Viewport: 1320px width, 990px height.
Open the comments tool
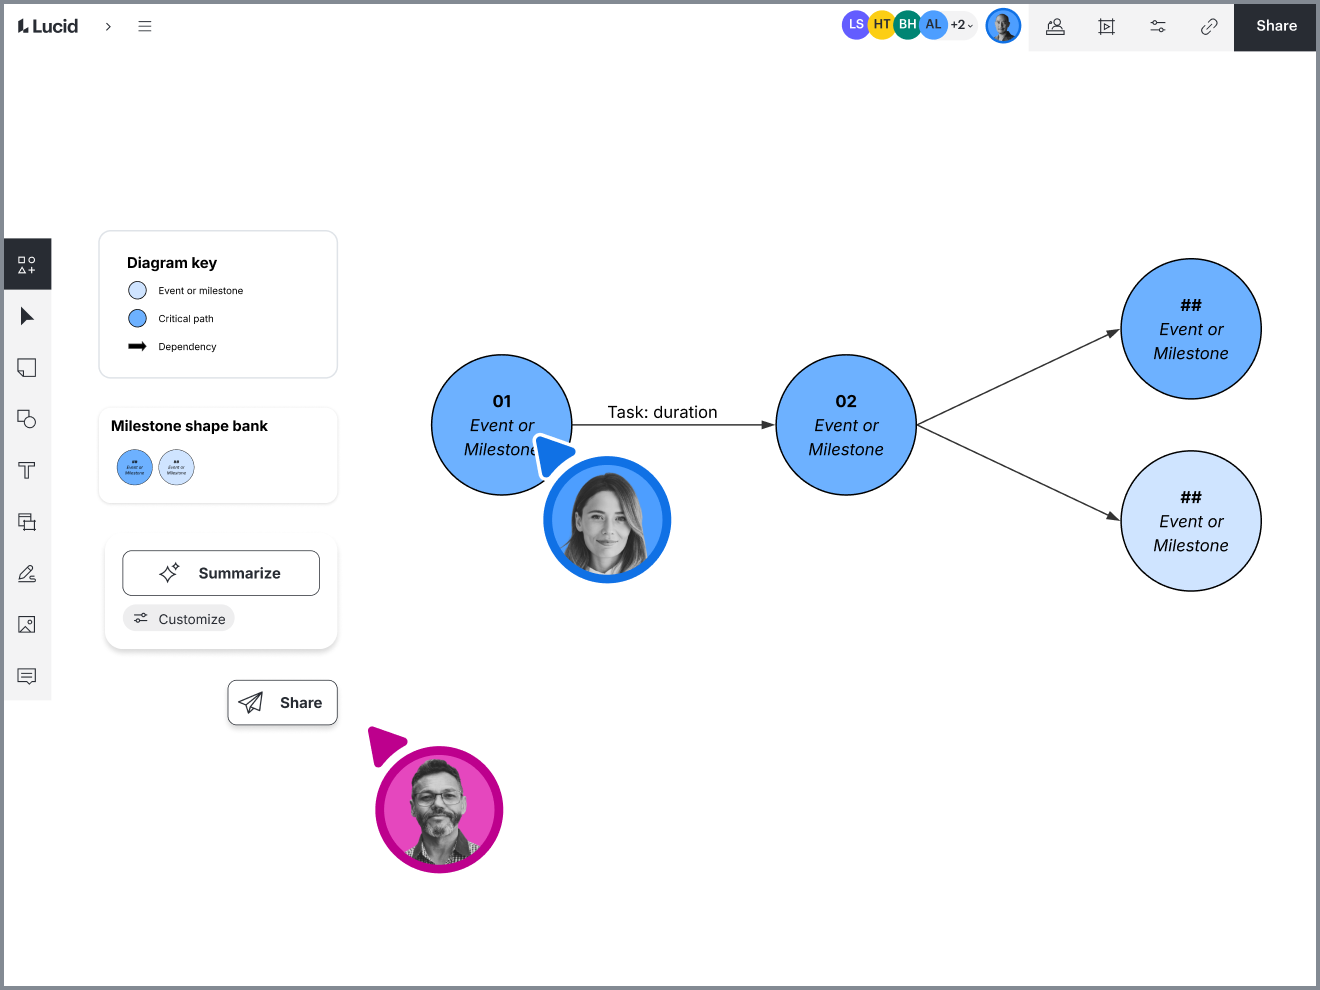pos(27,676)
